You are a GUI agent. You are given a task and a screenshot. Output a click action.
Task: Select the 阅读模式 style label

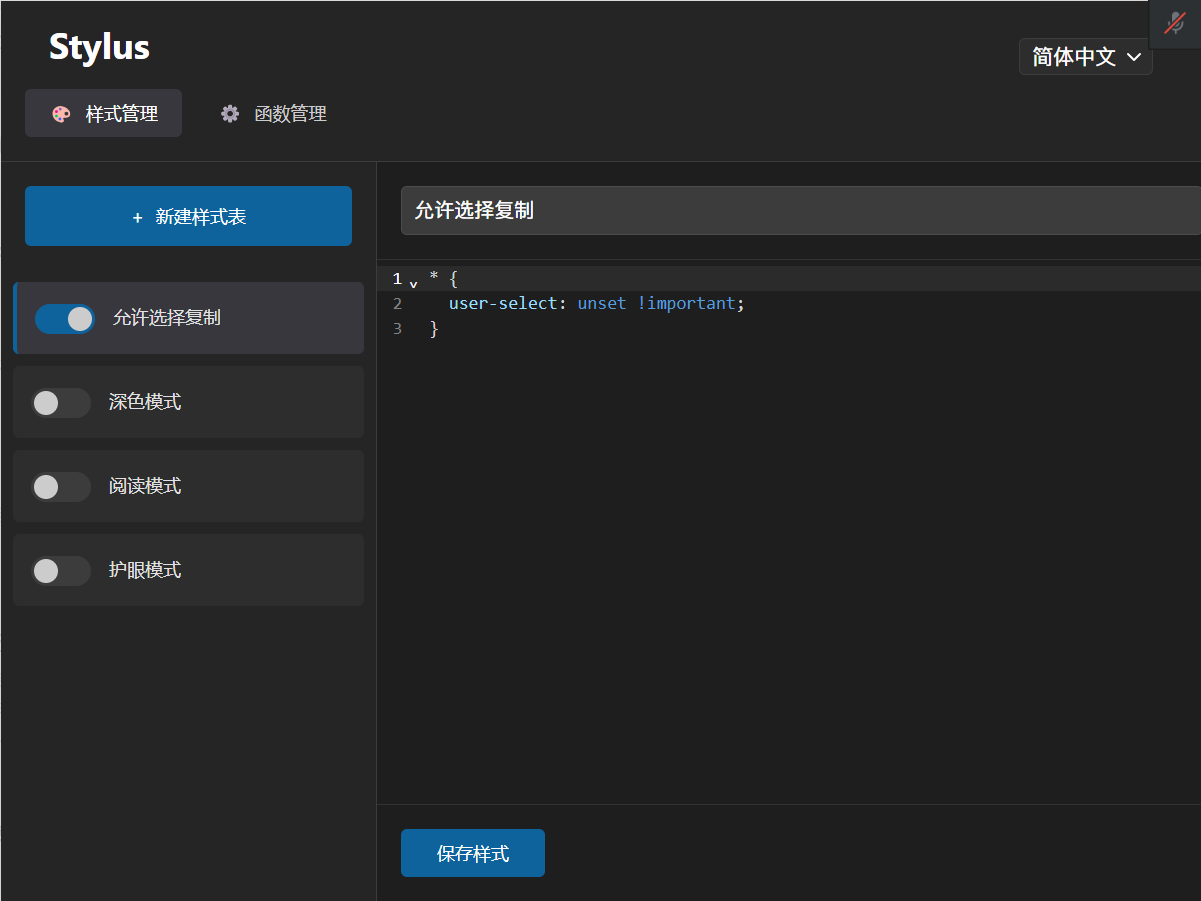[x=145, y=486]
